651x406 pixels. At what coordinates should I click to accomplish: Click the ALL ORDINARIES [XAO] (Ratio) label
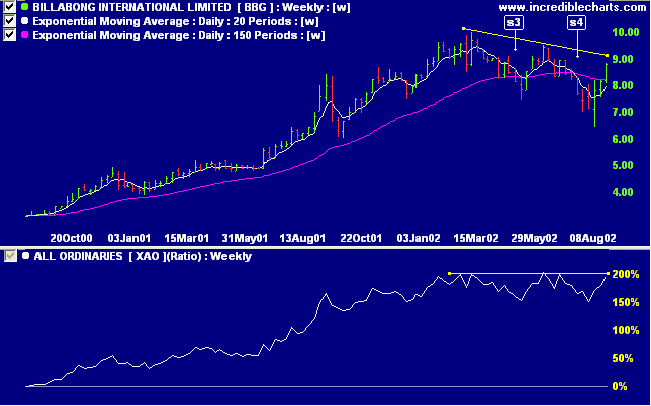coord(142,256)
